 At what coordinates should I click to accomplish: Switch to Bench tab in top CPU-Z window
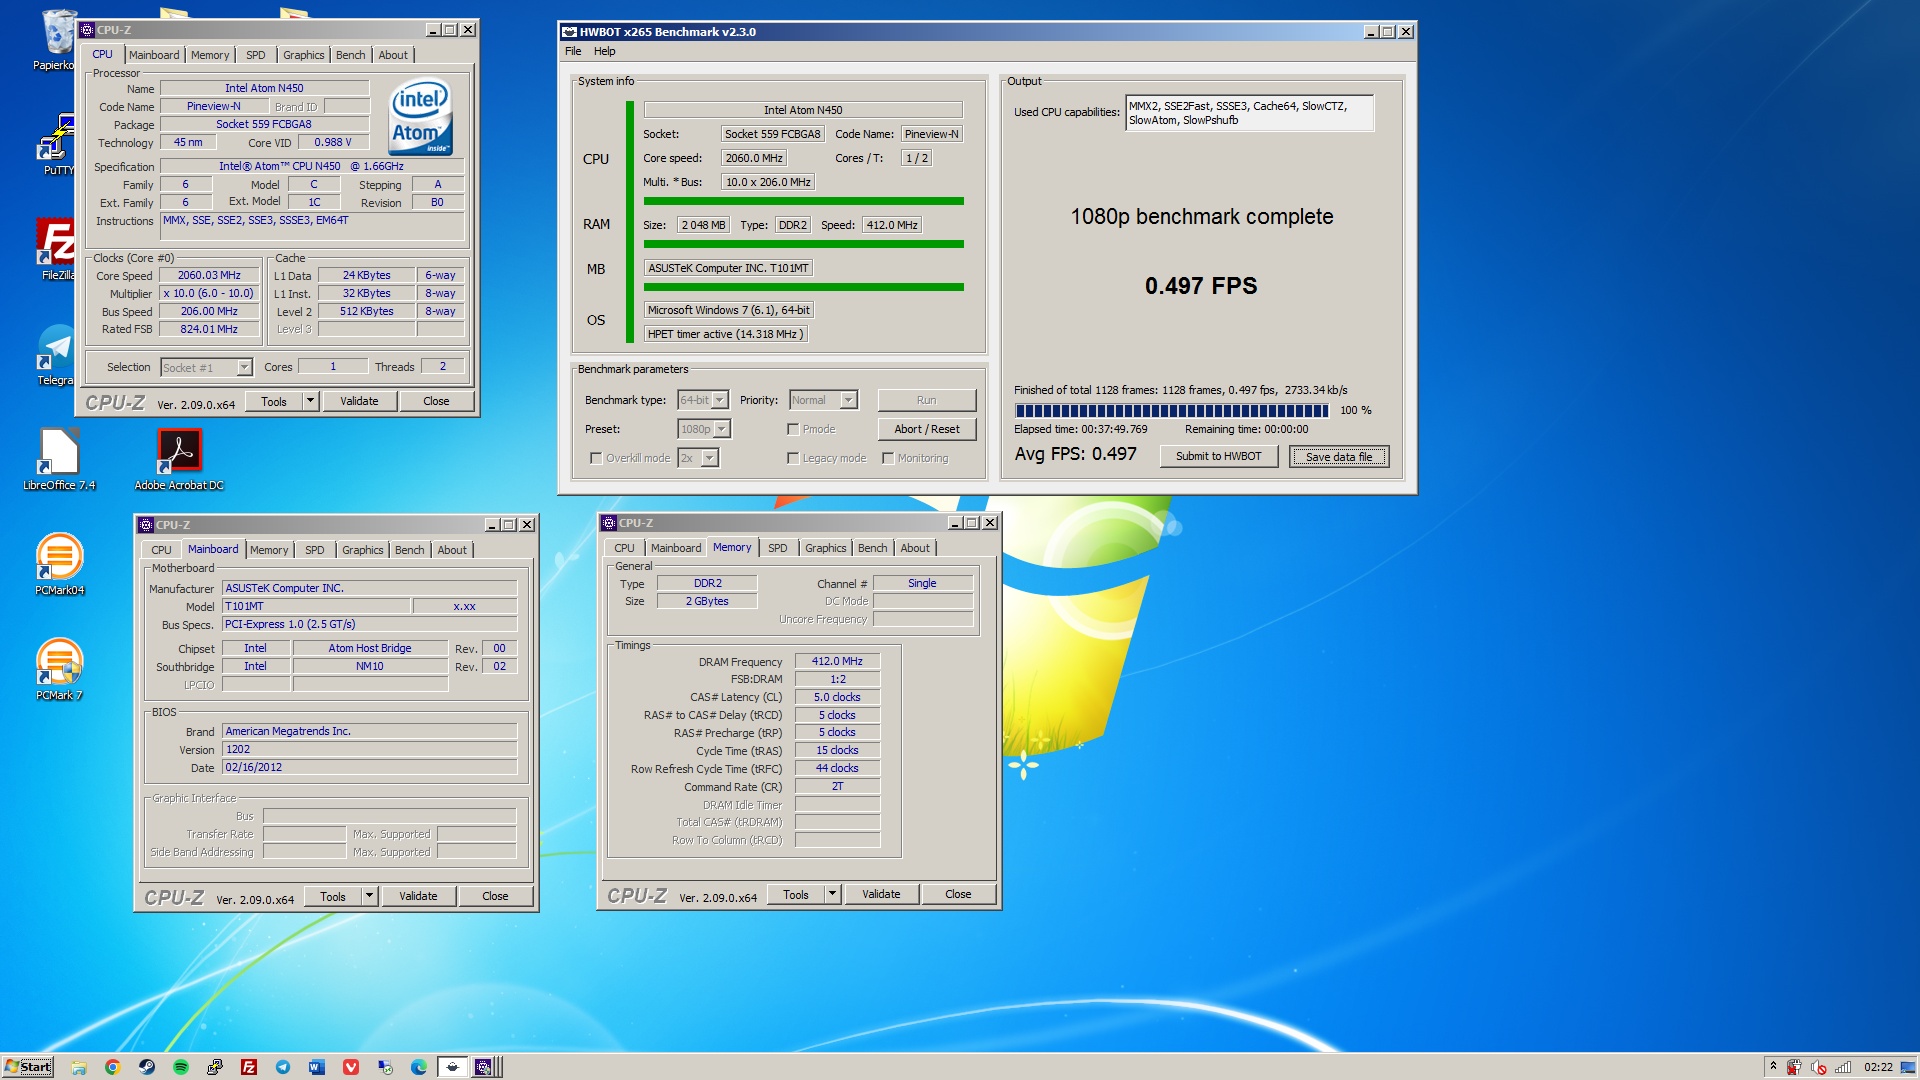(x=350, y=55)
